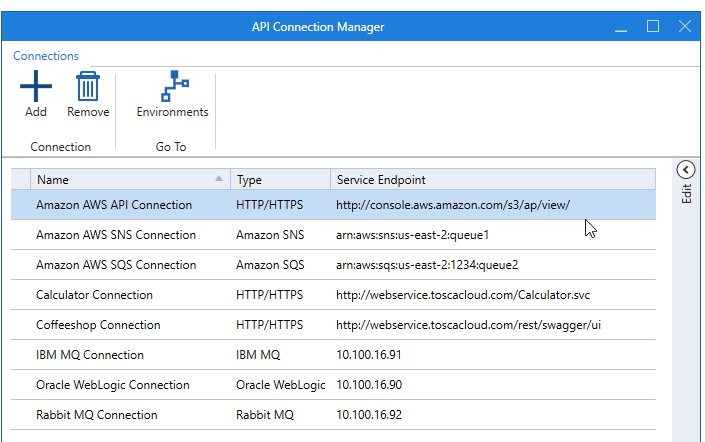Image resolution: width=705 pixels, height=442 pixels.
Task: Open the Environments icon in Go To
Action: tap(175, 85)
